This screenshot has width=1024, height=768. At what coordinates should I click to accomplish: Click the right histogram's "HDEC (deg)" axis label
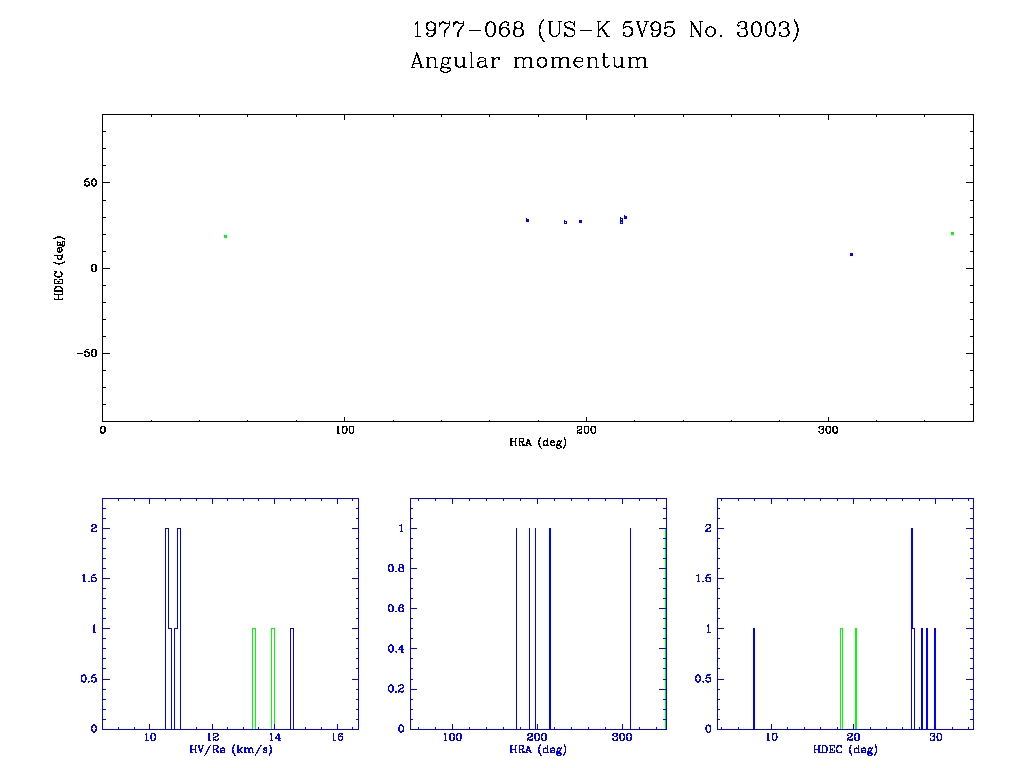845,749
